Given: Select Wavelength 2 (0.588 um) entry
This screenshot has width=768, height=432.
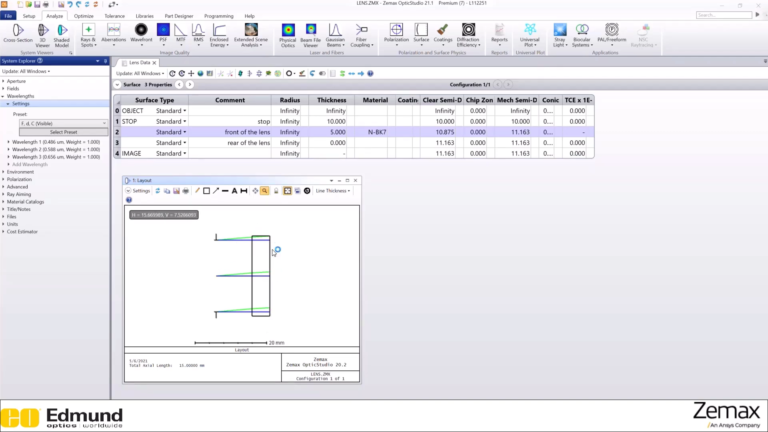Looking at the screenshot, I should (56, 149).
